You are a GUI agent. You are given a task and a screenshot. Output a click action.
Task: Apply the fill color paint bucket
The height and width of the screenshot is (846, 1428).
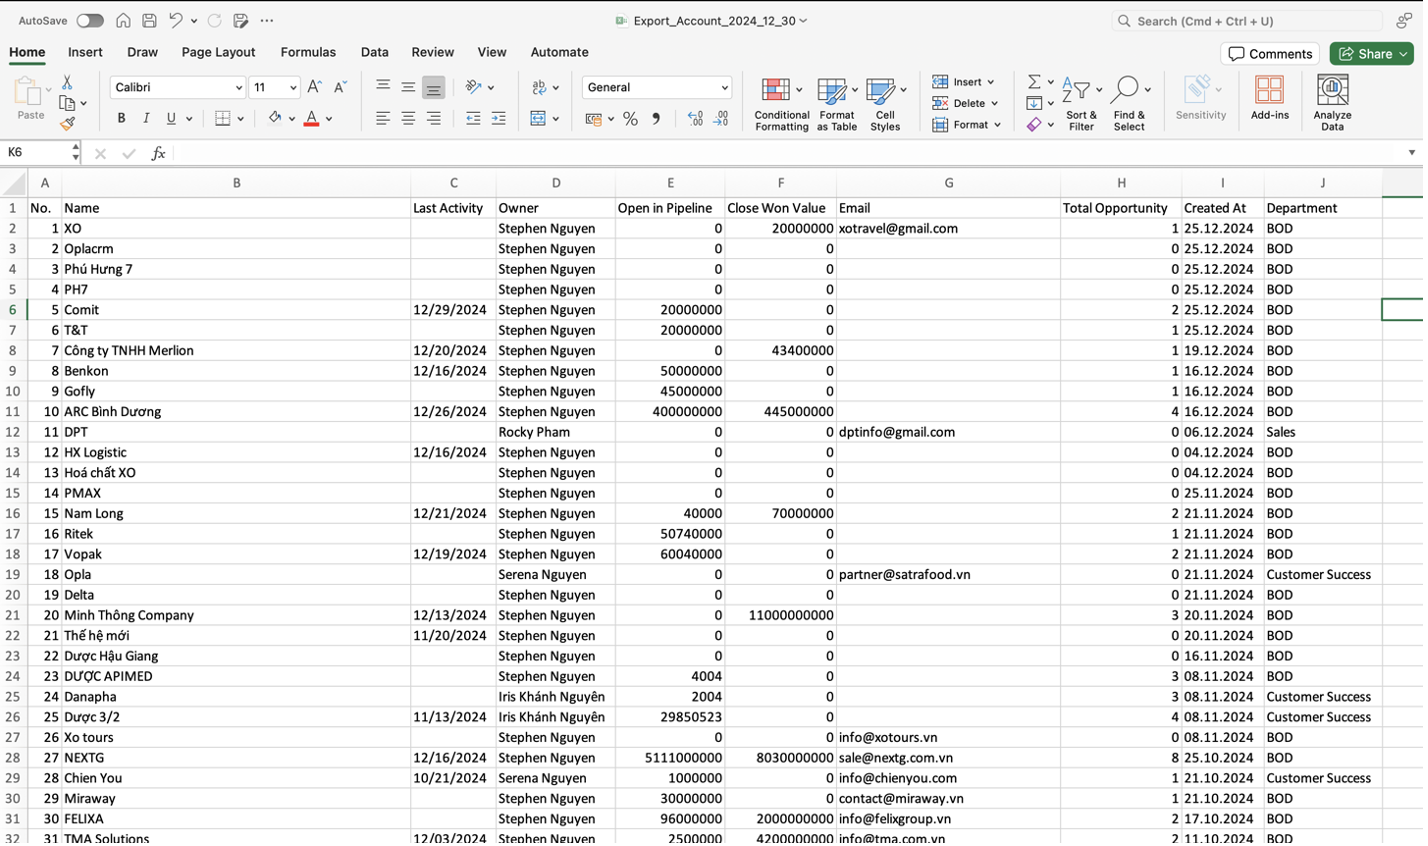click(275, 119)
